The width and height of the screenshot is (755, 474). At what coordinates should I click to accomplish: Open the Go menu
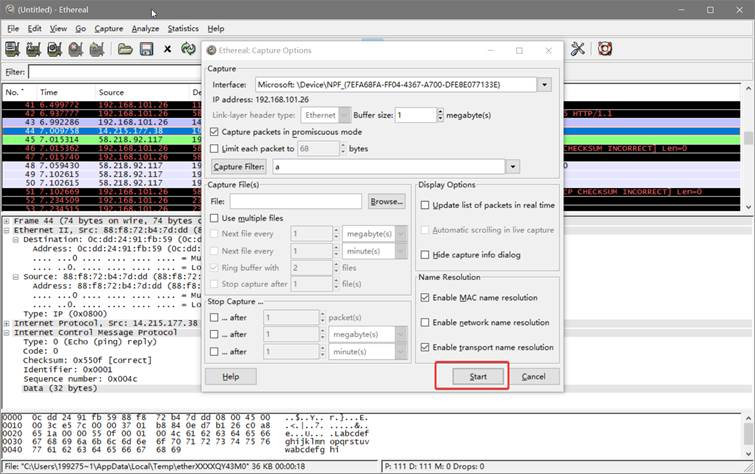click(x=80, y=28)
